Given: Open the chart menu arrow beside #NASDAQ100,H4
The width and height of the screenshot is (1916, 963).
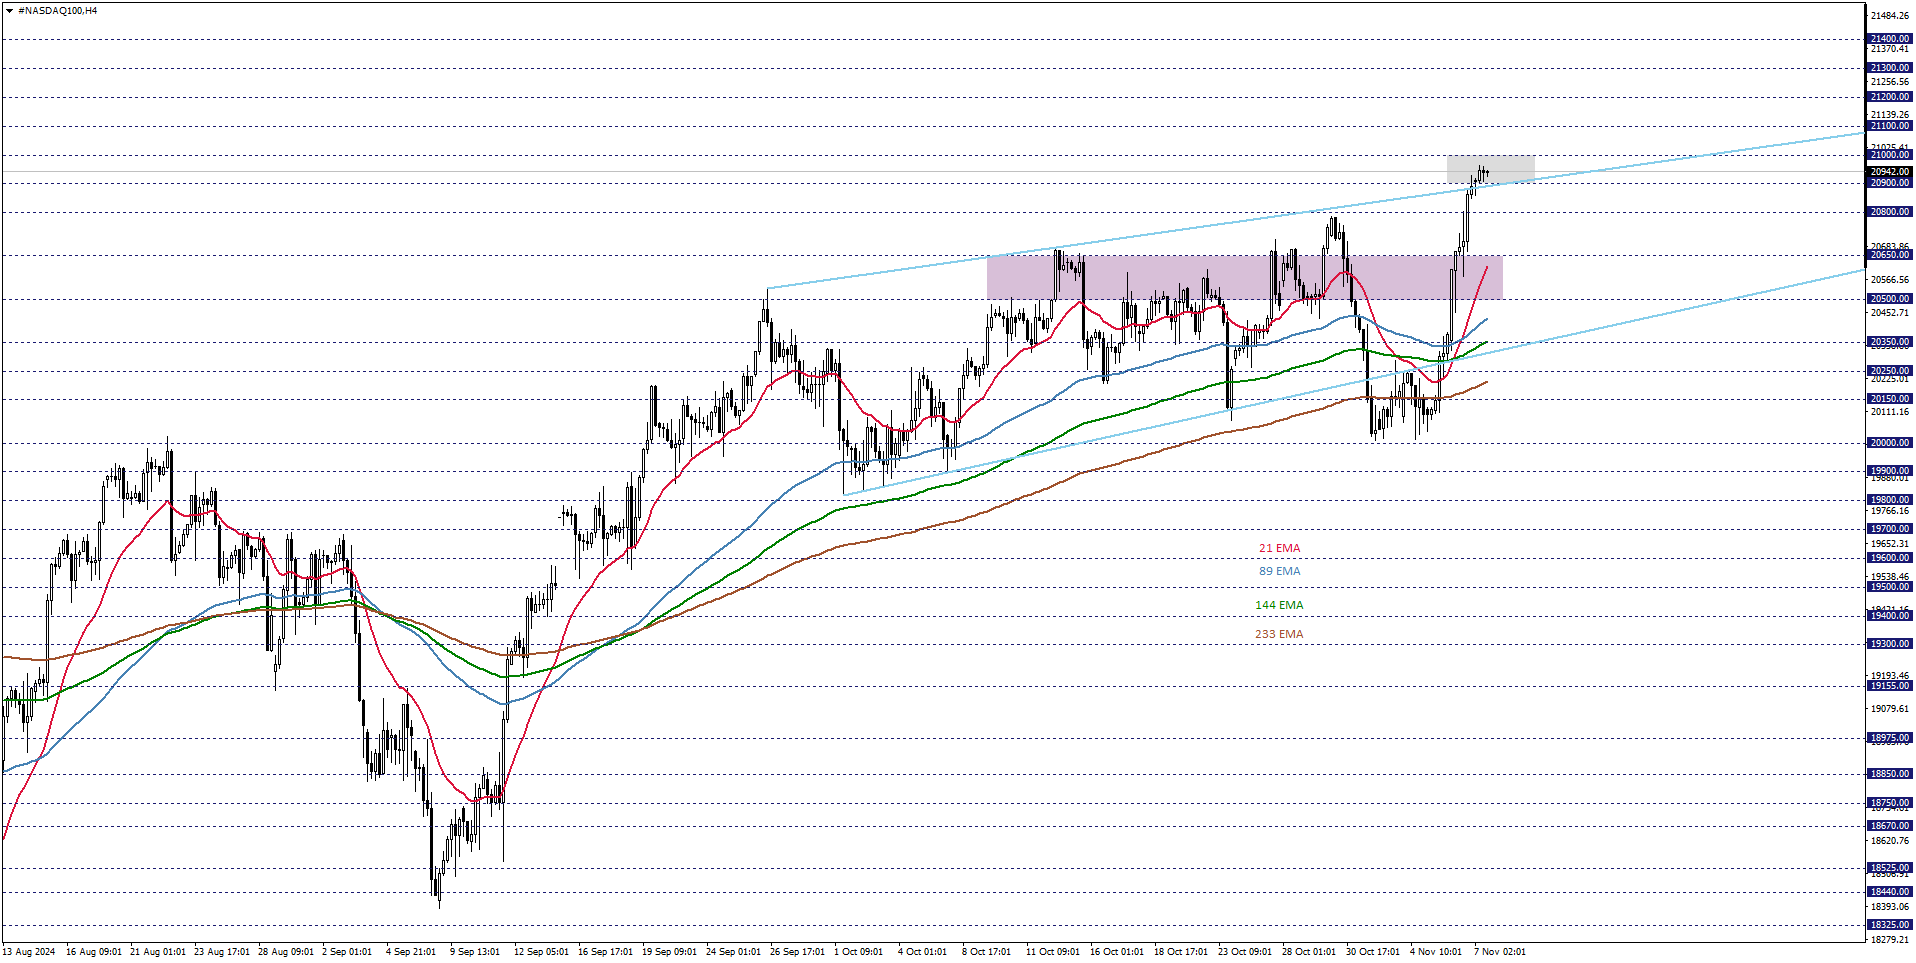Looking at the screenshot, I should (x=9, y=11).
